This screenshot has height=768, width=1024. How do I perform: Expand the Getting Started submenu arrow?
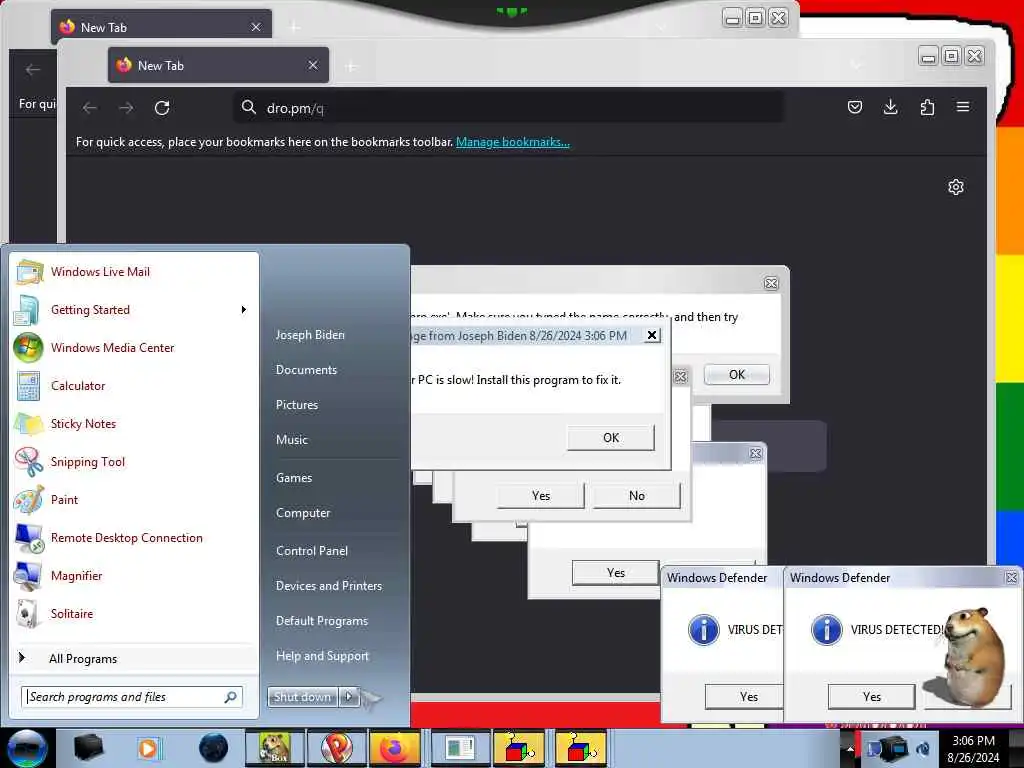click(x=244, y=310)
